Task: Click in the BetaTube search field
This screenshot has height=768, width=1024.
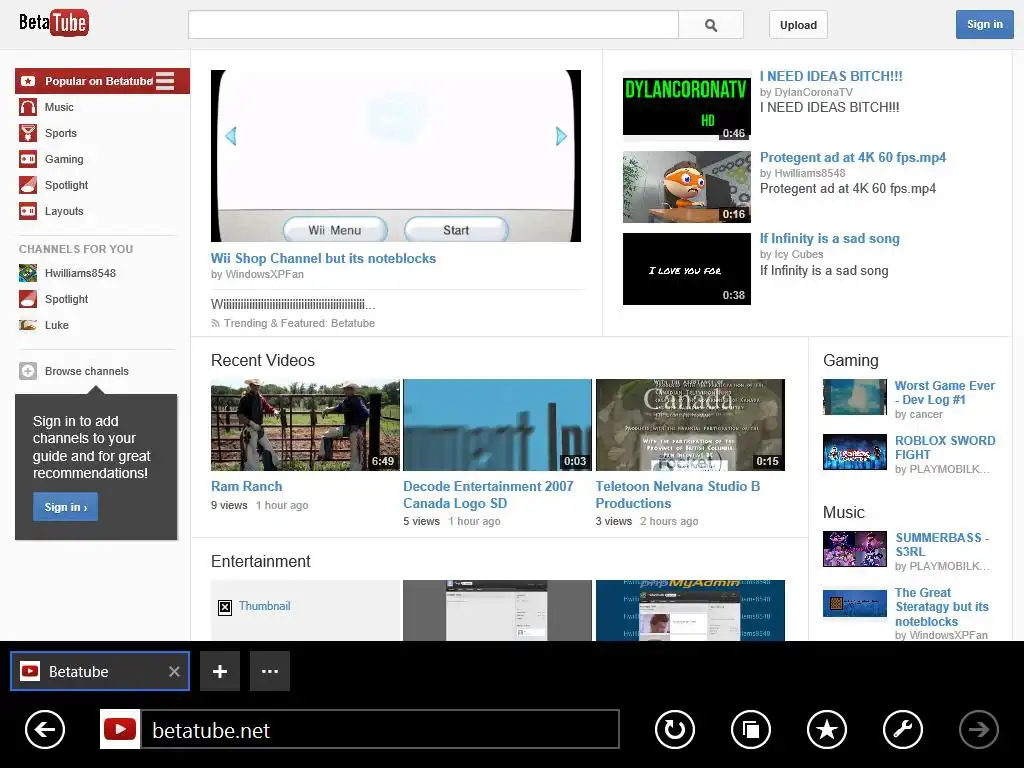Action: (x=433, y=25)
